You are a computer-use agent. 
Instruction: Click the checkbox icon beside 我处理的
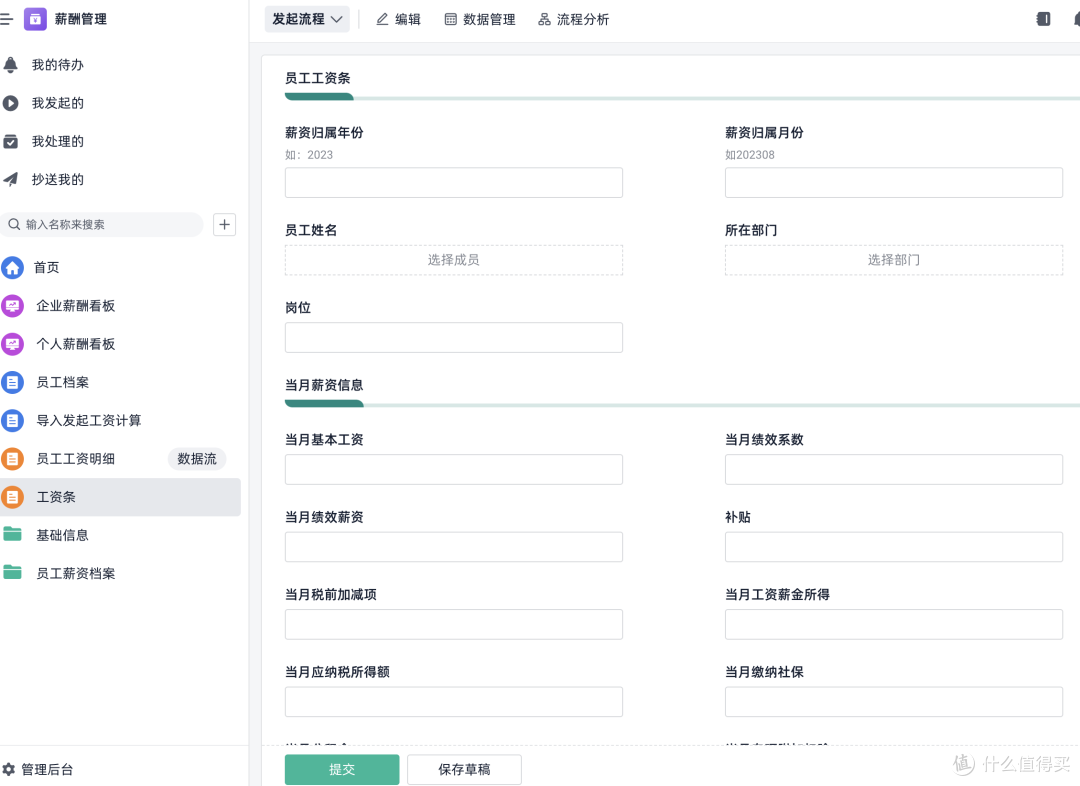point(10,142)
